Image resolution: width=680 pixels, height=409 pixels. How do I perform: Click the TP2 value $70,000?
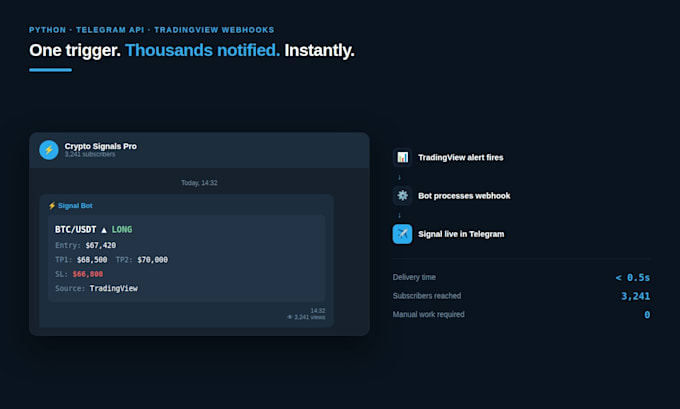coord(152,260)
